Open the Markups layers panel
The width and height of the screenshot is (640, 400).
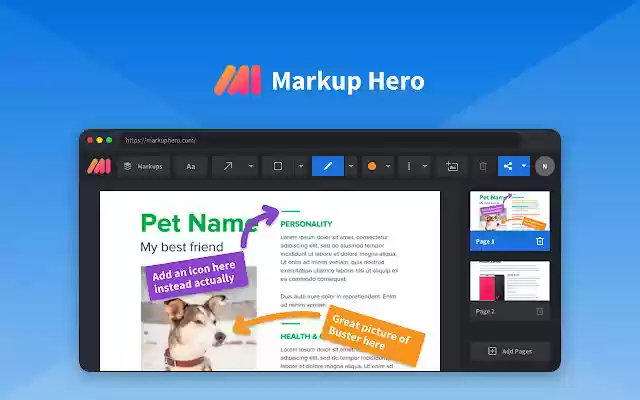tap(143, 166)
